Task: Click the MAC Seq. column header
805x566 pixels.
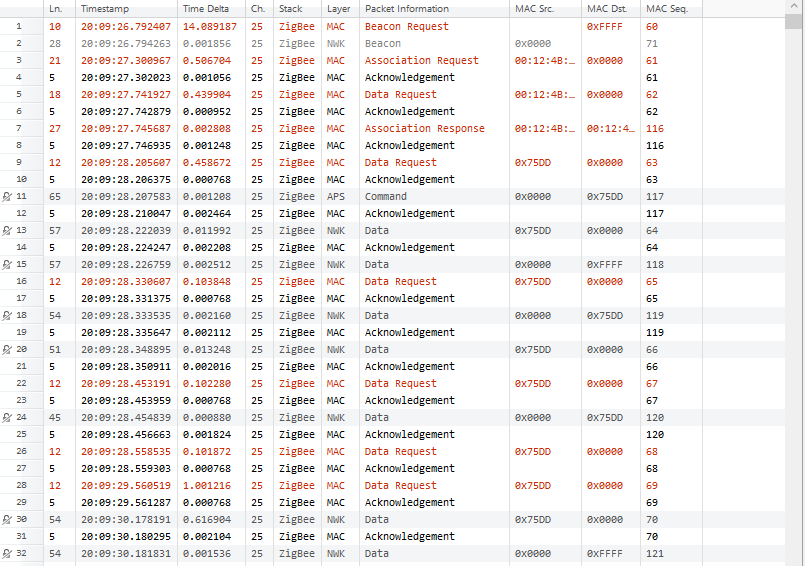Action: click(x=671, y=9)
